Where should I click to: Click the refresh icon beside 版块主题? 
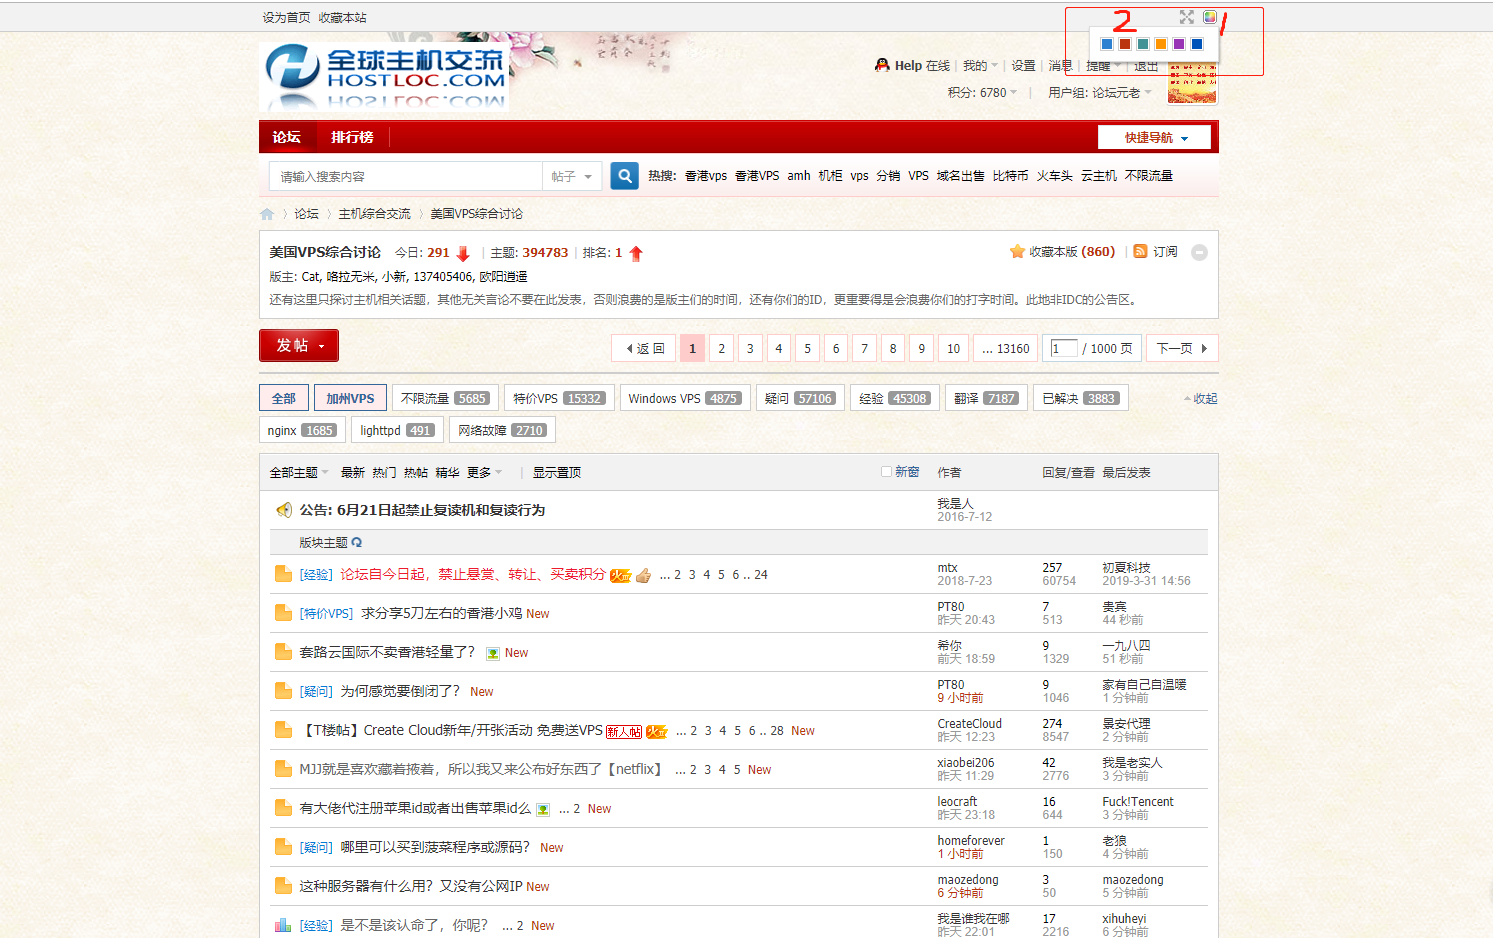coord(357,542)
